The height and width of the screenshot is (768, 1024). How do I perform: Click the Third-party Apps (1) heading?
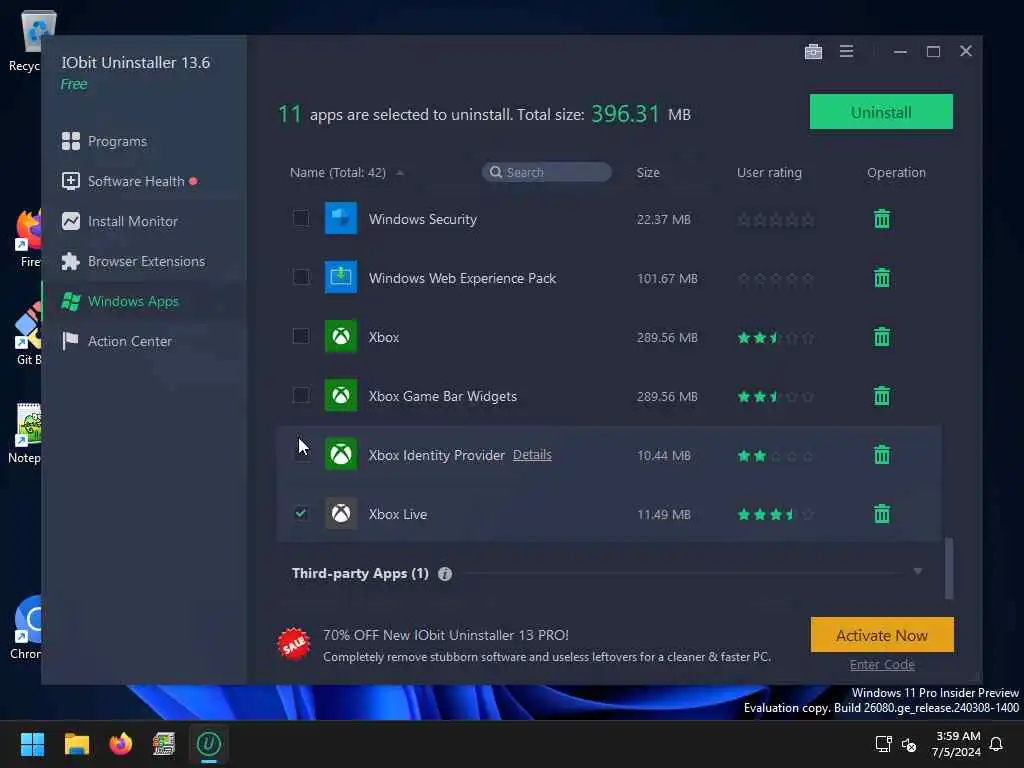pyautogui.click(x=360, y=573)
